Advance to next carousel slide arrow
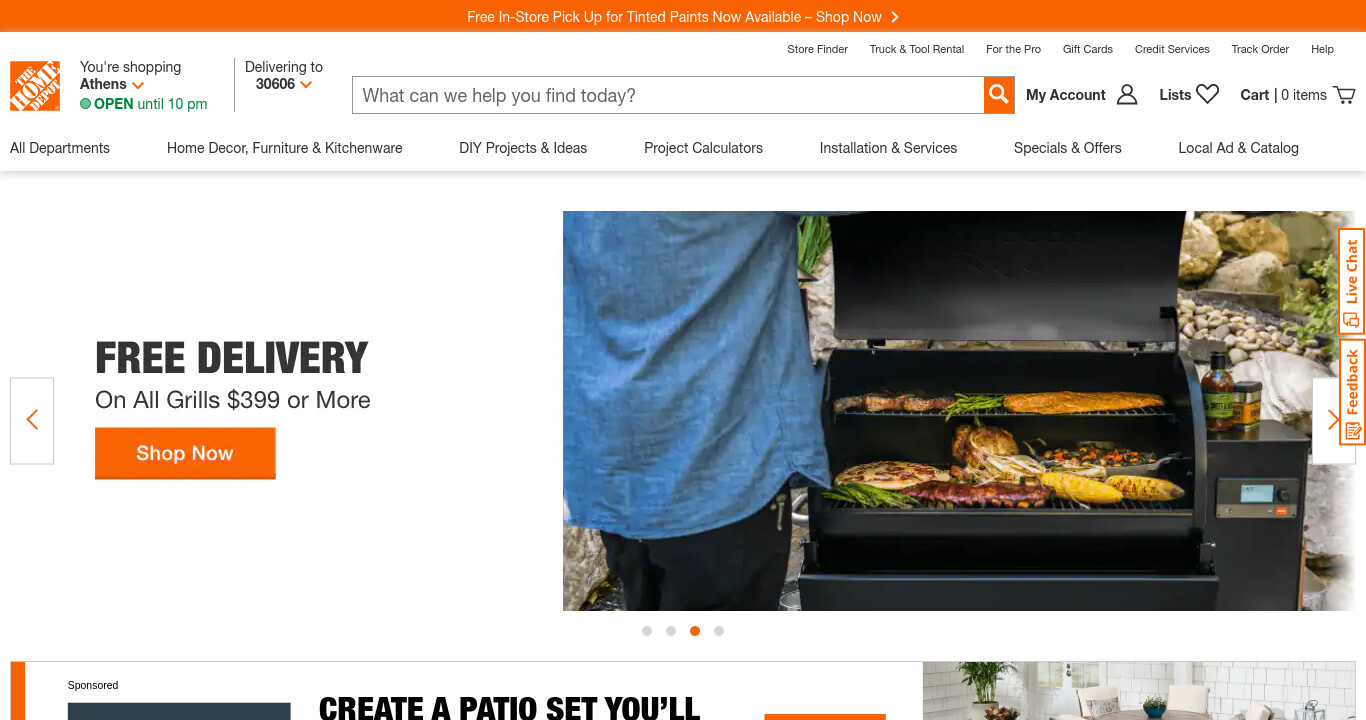Screen dimensions: 1366x720 tap(1333, 420)
